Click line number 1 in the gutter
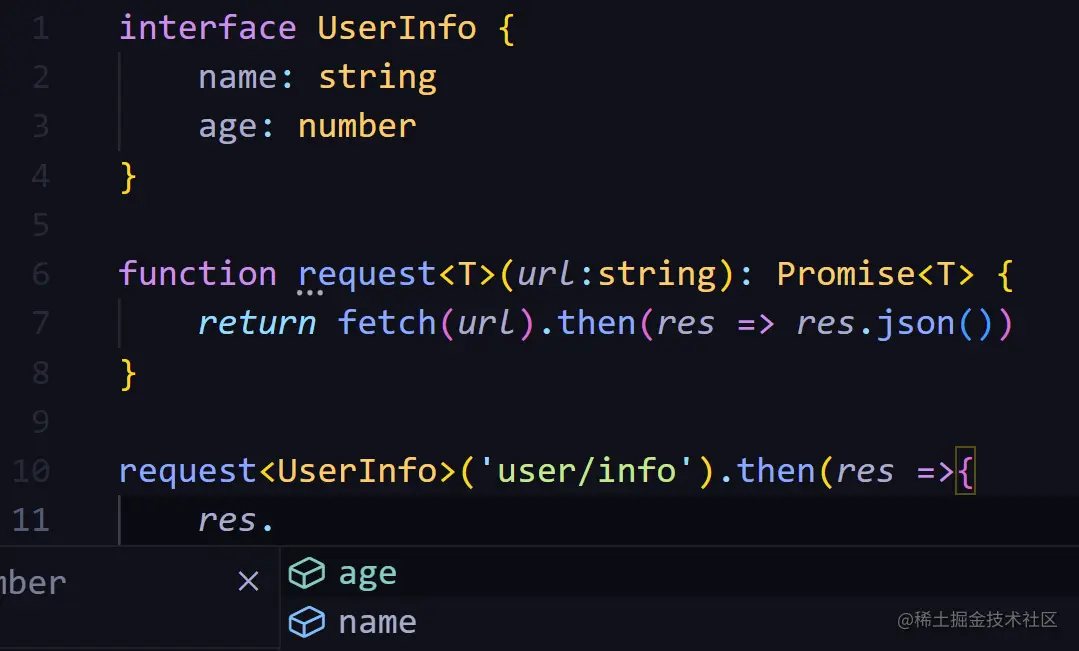The height and width of the screenshot is (651, 1079). point(40,28)
